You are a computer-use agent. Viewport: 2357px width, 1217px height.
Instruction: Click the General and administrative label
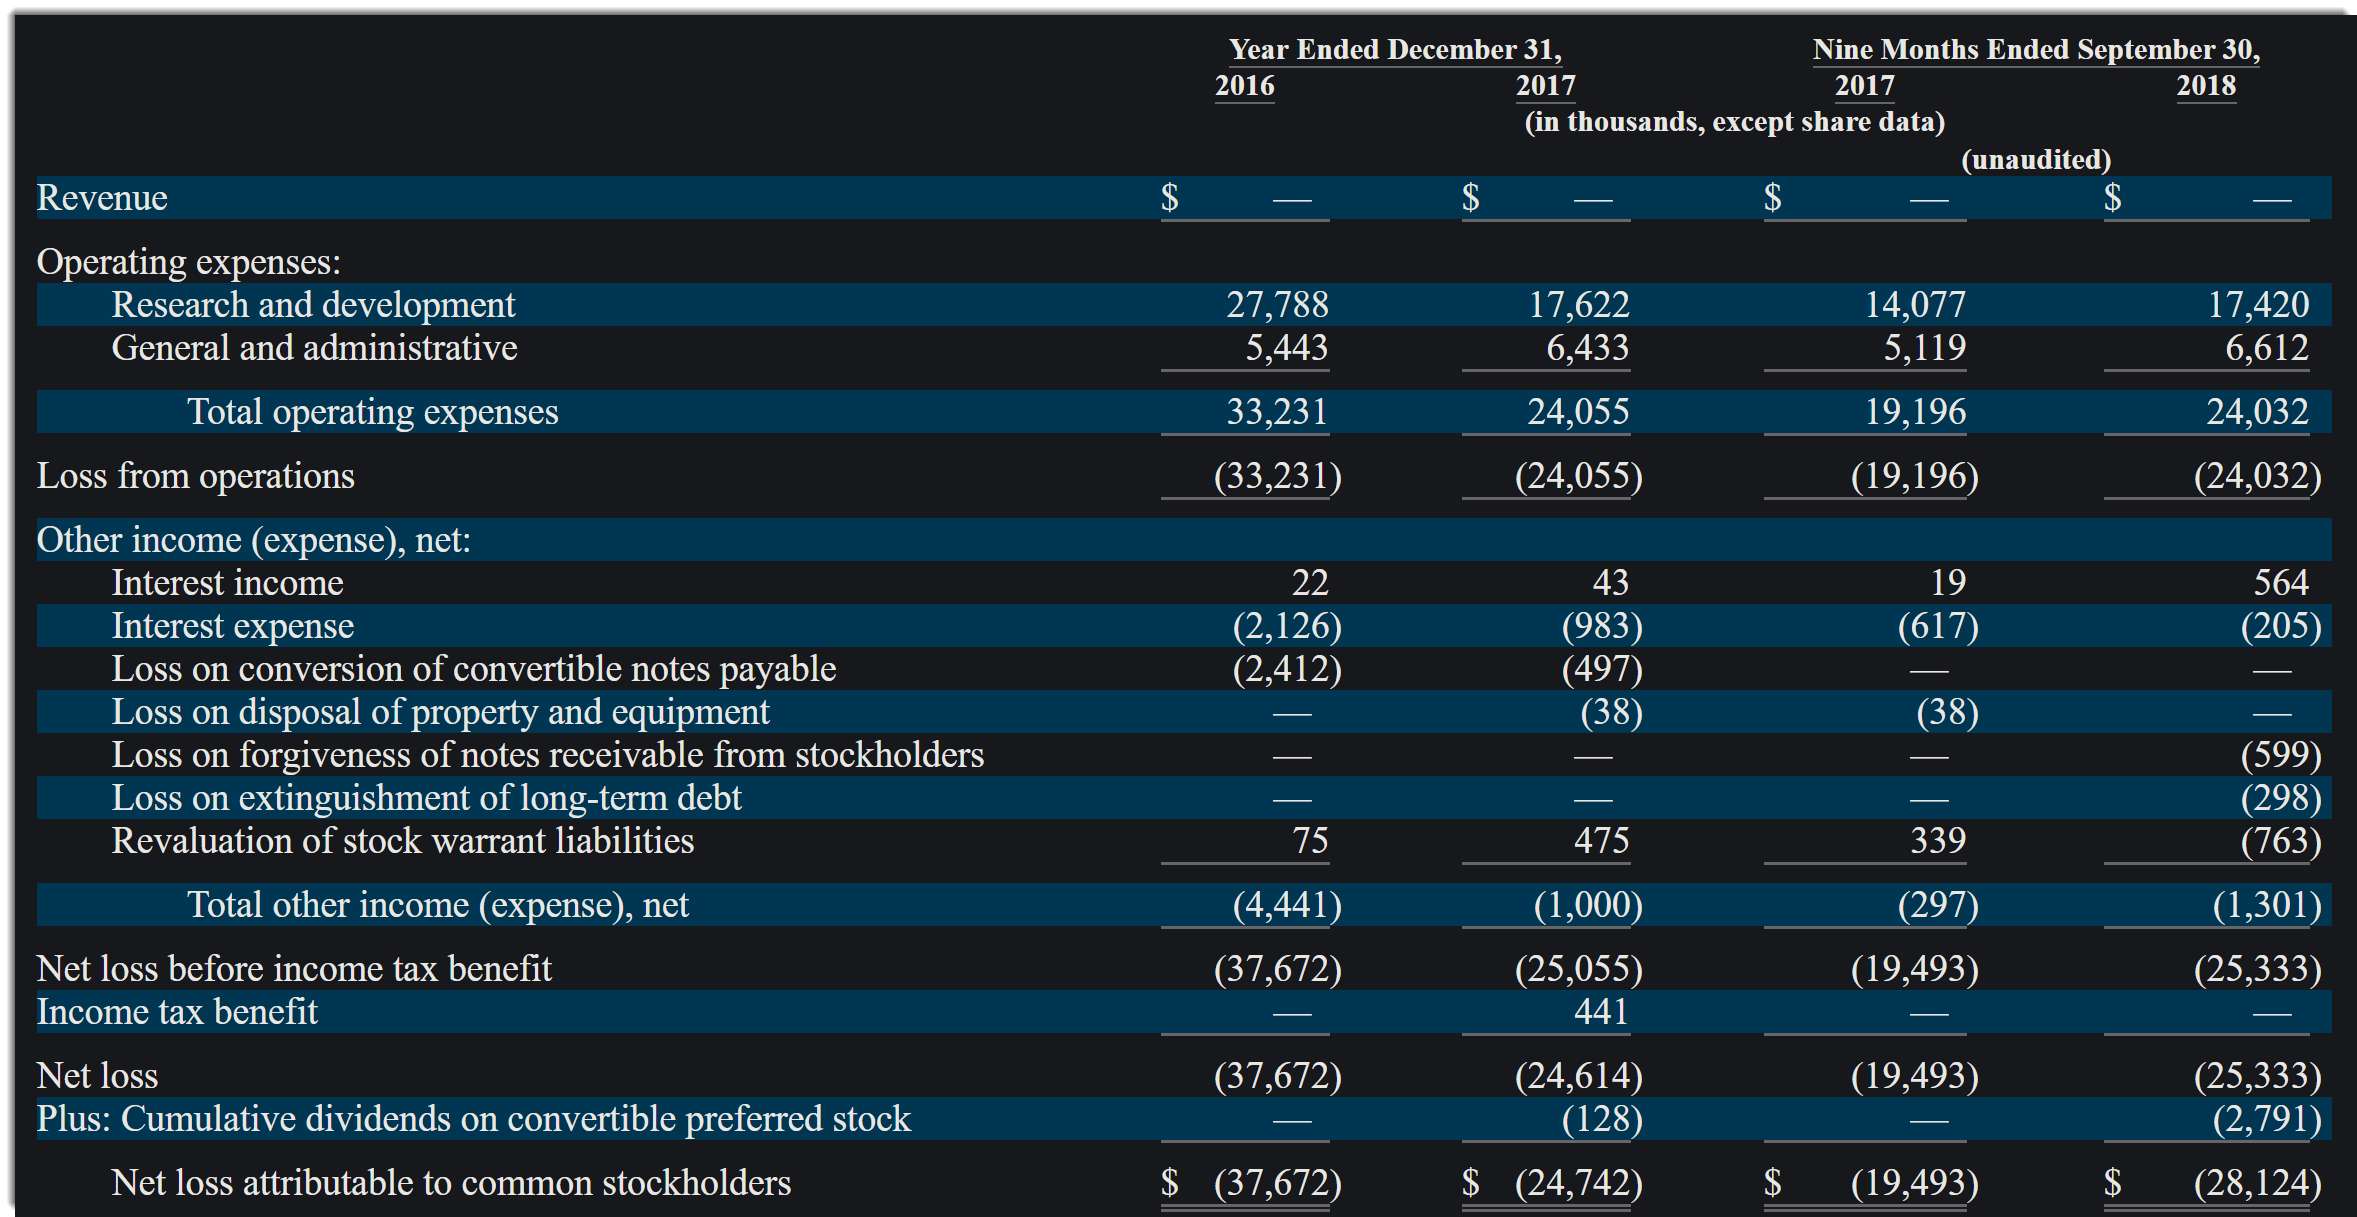tap(314, 348)
